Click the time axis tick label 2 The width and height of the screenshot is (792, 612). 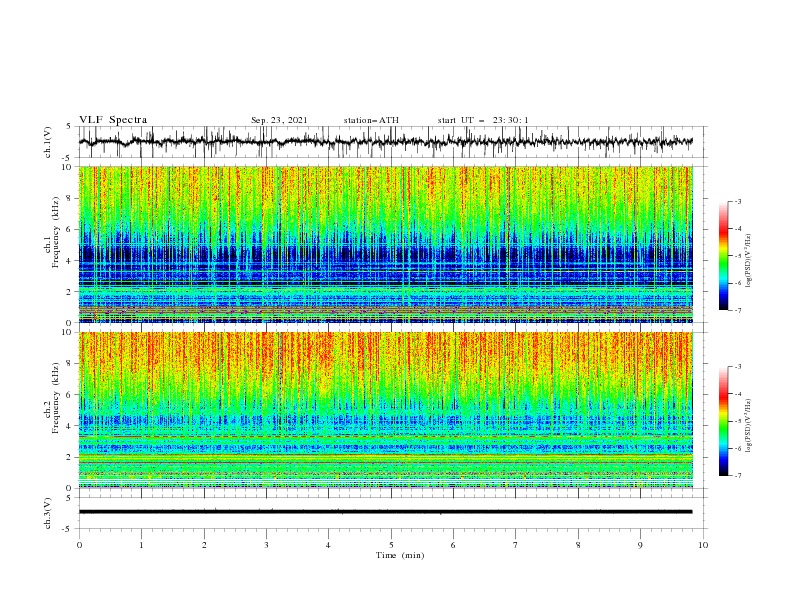click(204, 545)
